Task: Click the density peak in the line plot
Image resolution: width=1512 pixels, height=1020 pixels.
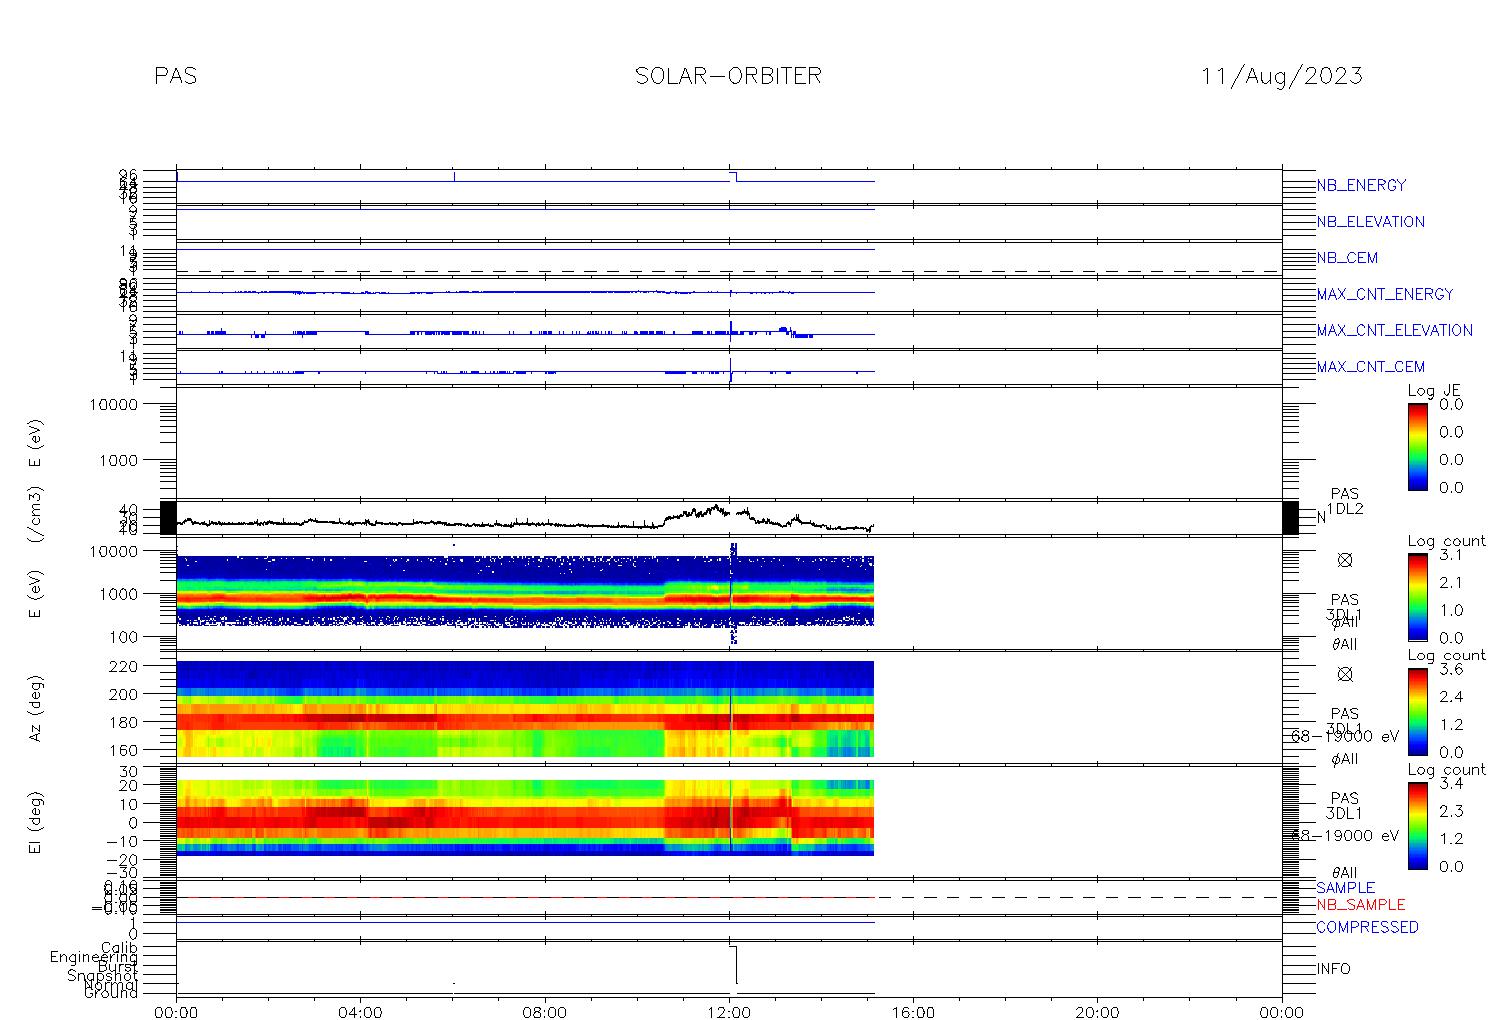Action: tap(716, 507)
